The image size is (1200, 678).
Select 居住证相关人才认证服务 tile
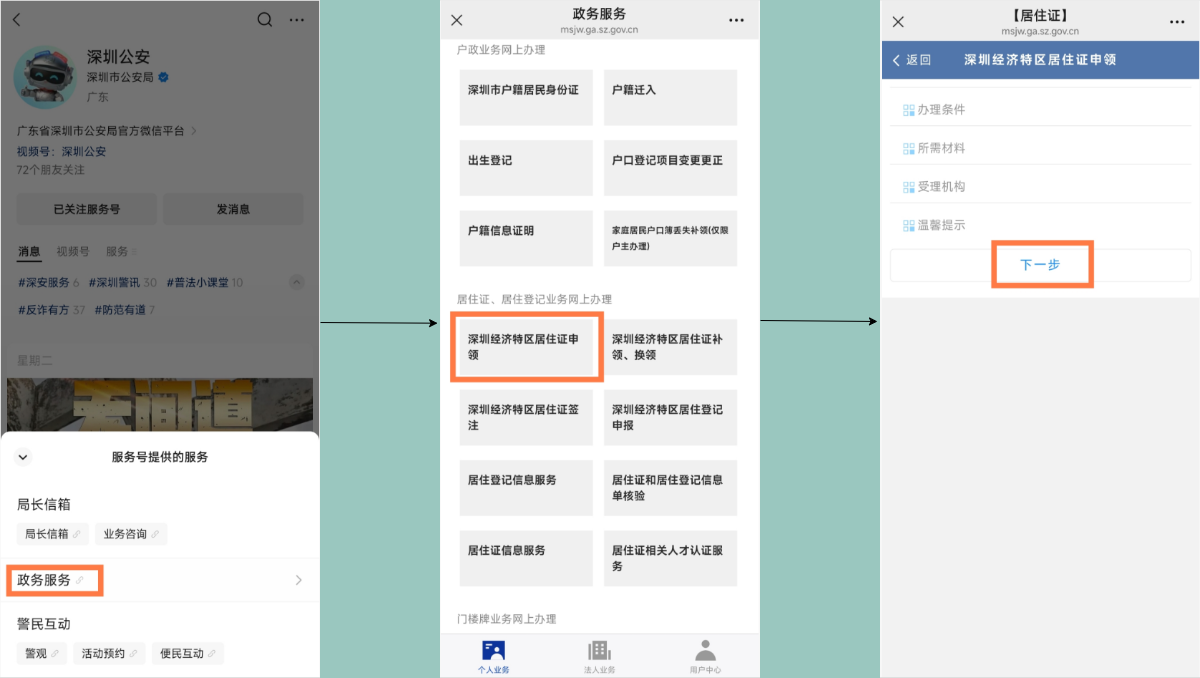point(670,558)
